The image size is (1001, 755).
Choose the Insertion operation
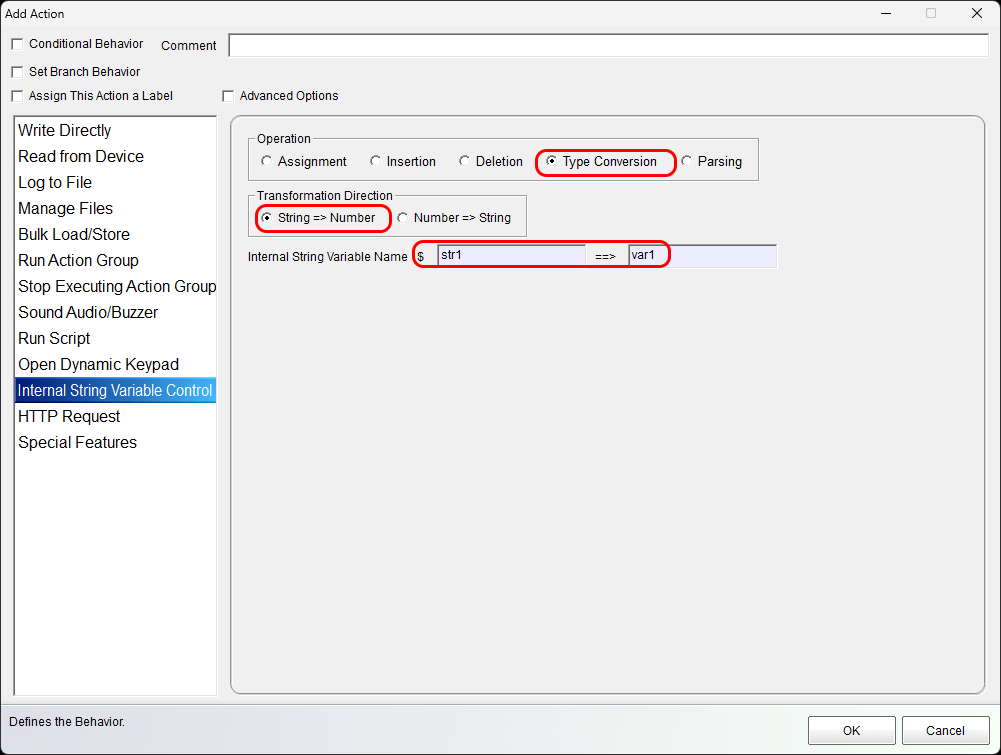(x=376, y=161)
